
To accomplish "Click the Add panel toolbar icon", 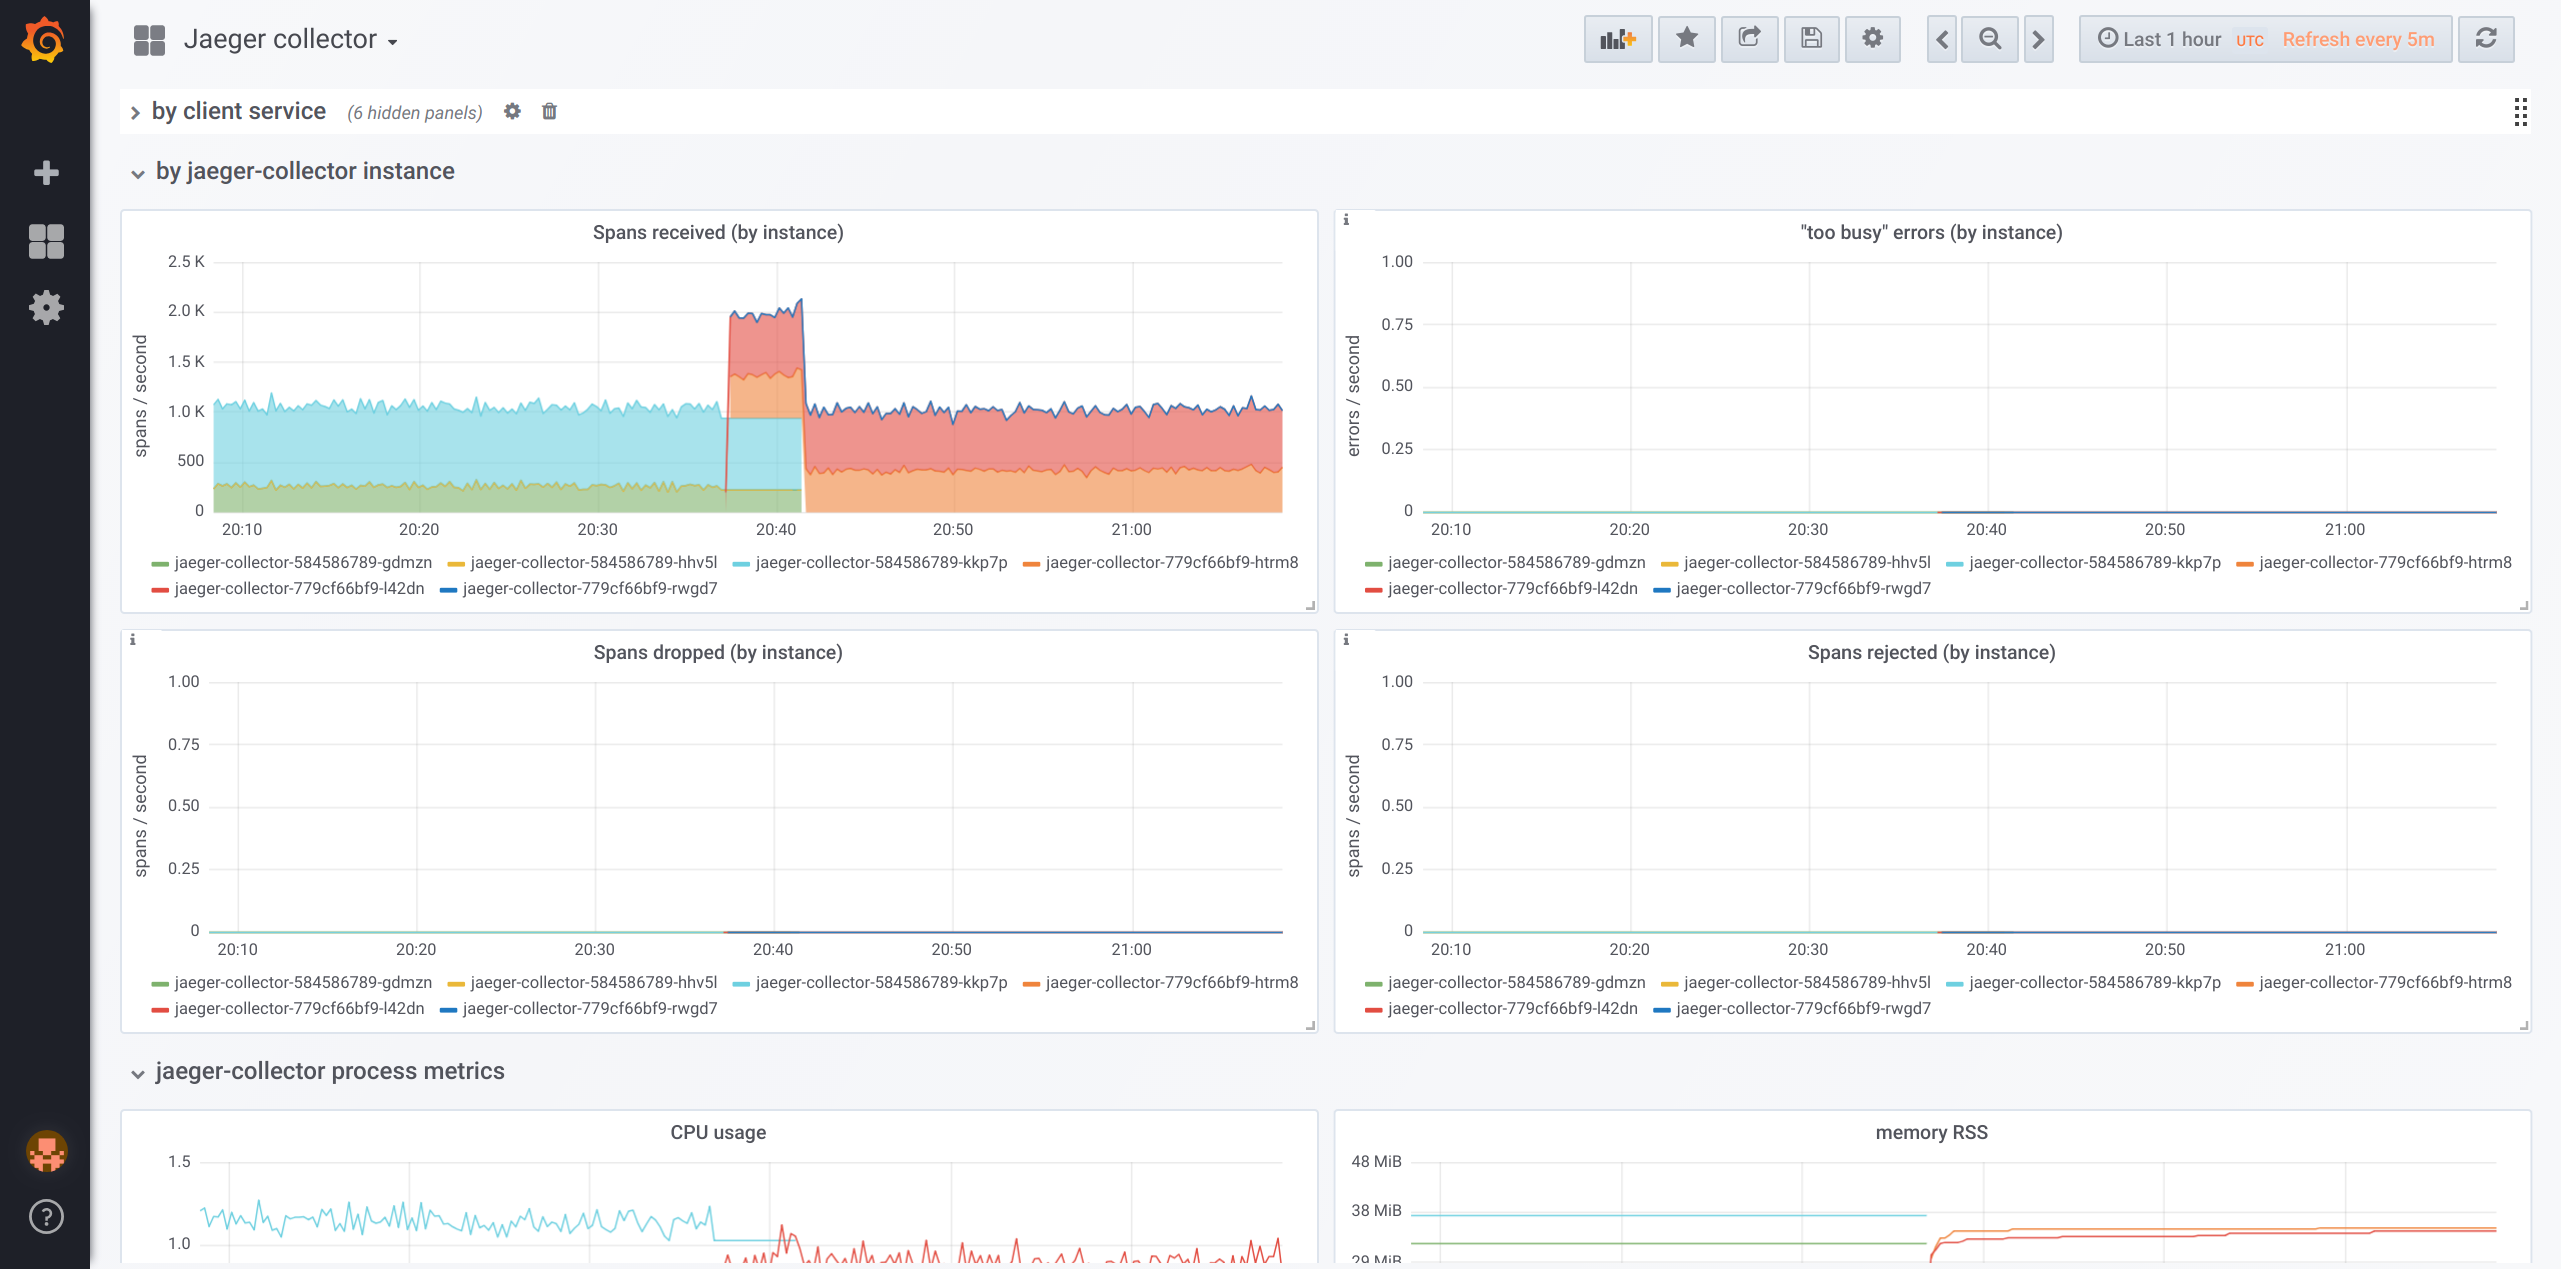I will 1617,39.
